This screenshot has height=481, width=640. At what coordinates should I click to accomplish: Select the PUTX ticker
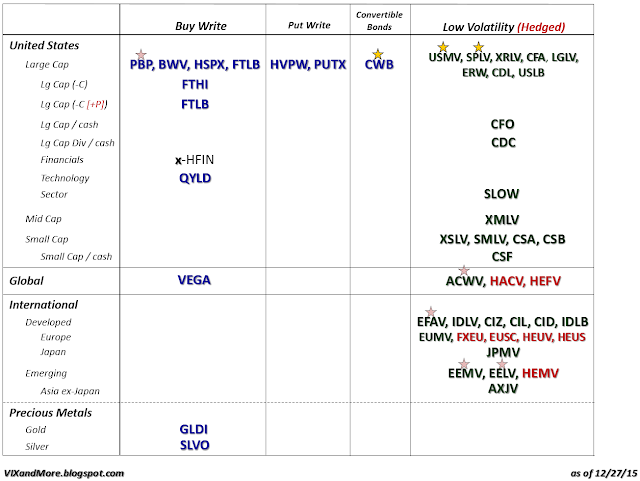(x=330, y=65)
